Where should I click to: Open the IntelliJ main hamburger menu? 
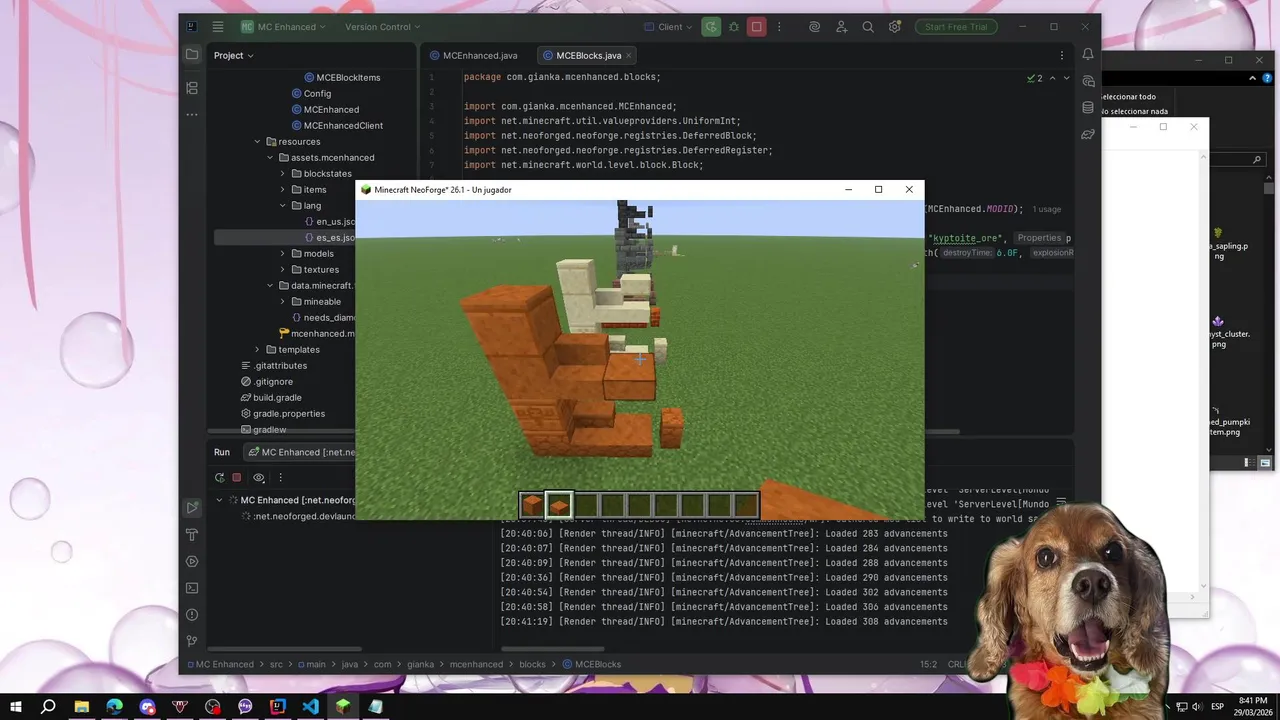218,27
